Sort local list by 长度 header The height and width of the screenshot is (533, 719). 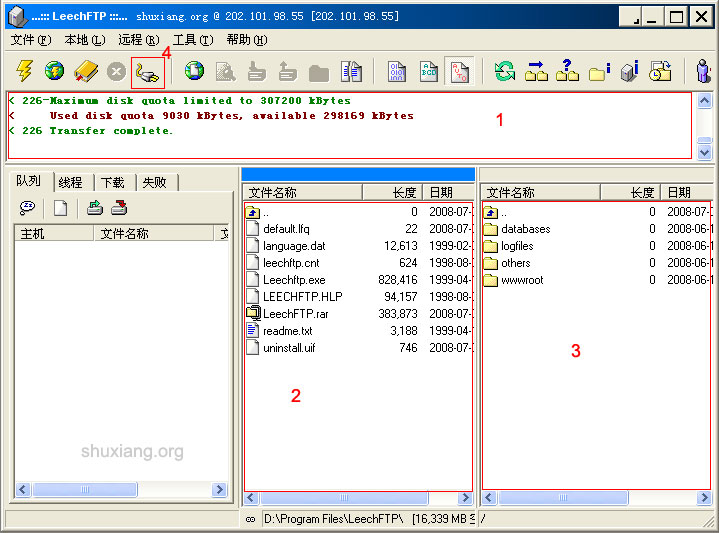point(392,192)
